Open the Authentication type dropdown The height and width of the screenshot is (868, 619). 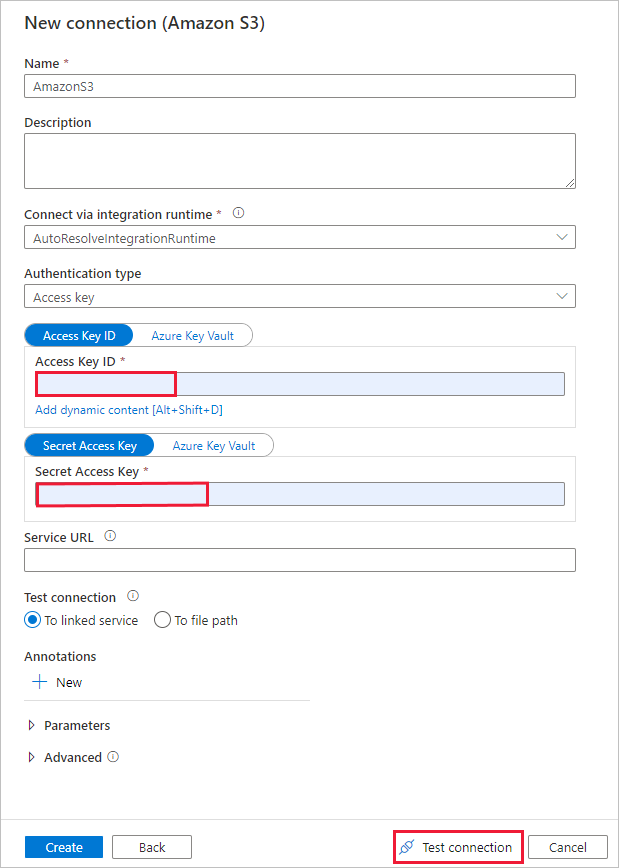[x=300, y=296]
